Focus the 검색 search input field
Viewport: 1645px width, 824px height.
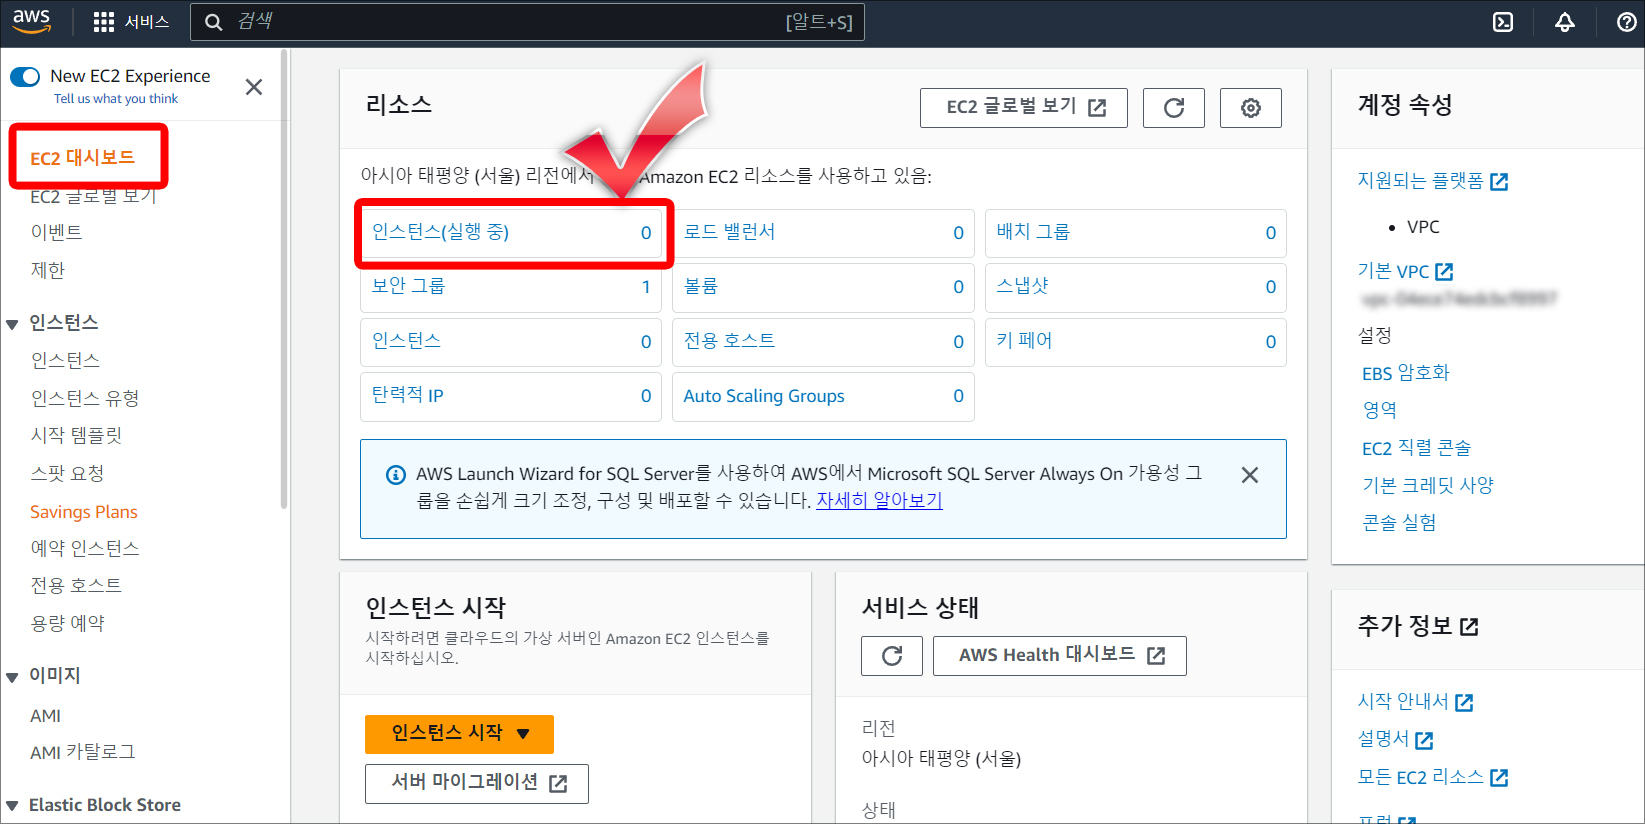pos(528,22)
